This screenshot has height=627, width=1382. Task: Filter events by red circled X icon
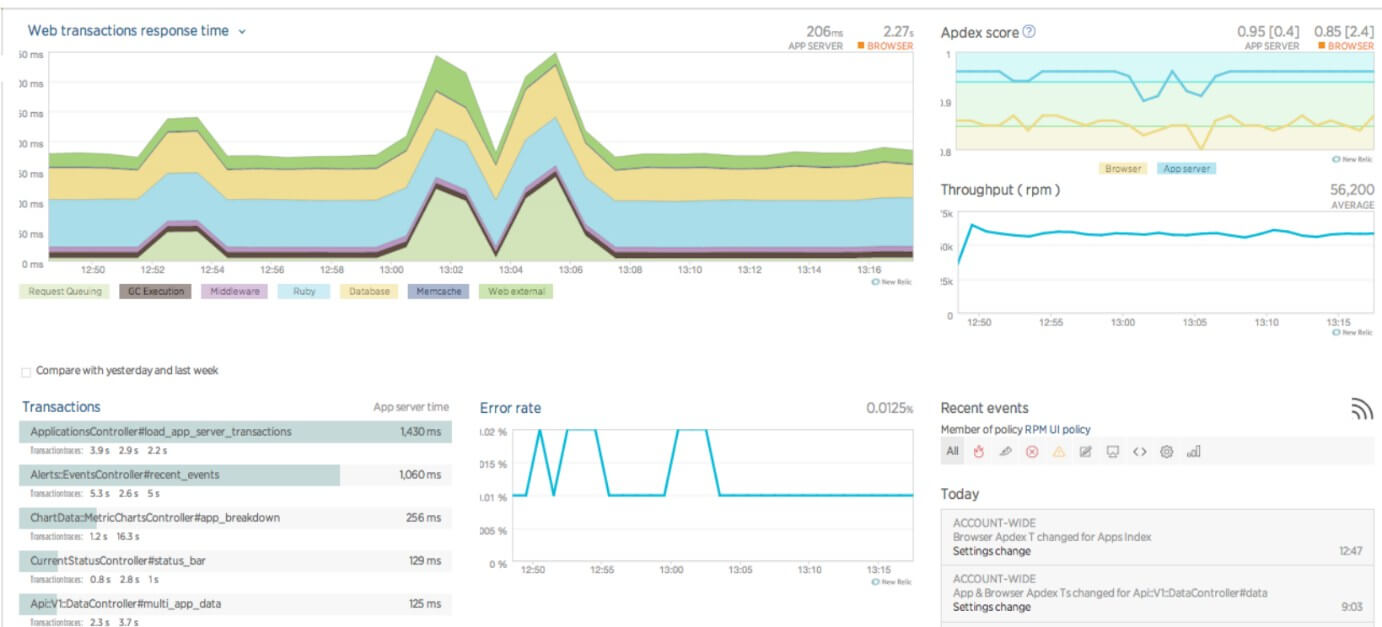pos(1032,452)
